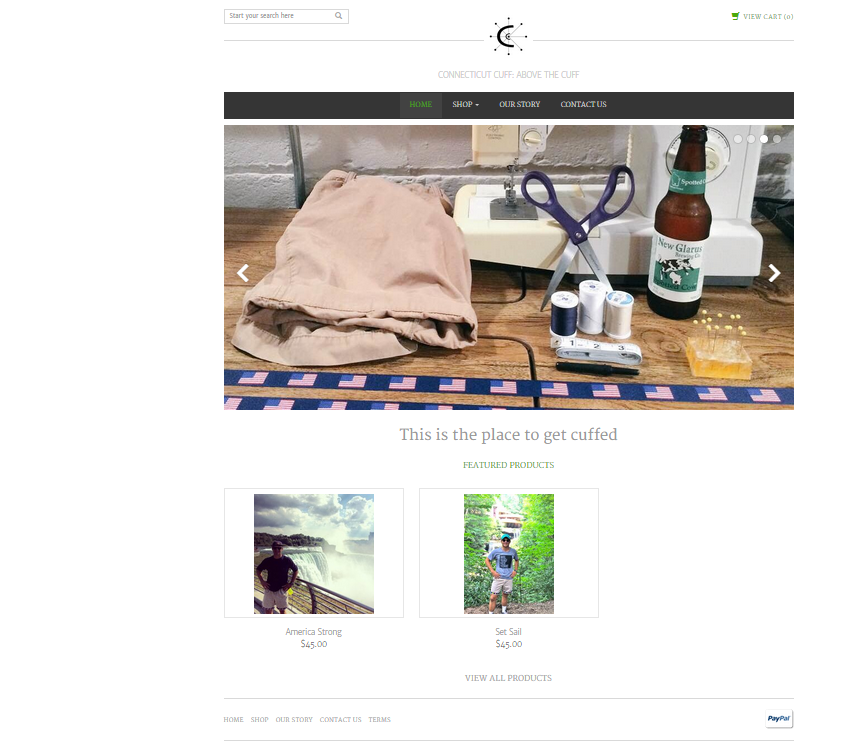Expand the Shop dropdown in the navigation bar
This screenshot has height=749, width=863.
(x=466, y=105)
